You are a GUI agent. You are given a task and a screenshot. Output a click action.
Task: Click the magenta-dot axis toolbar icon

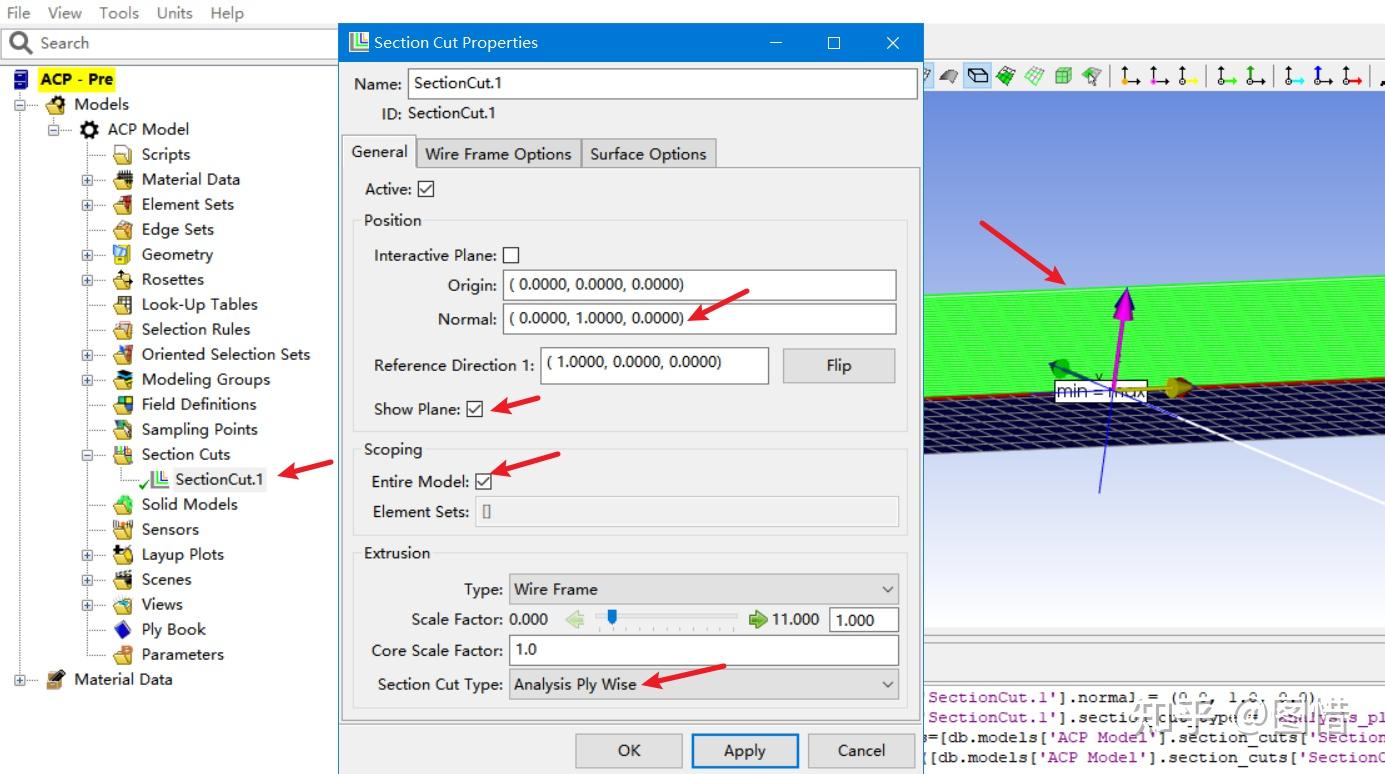(x=1159, y=75)
